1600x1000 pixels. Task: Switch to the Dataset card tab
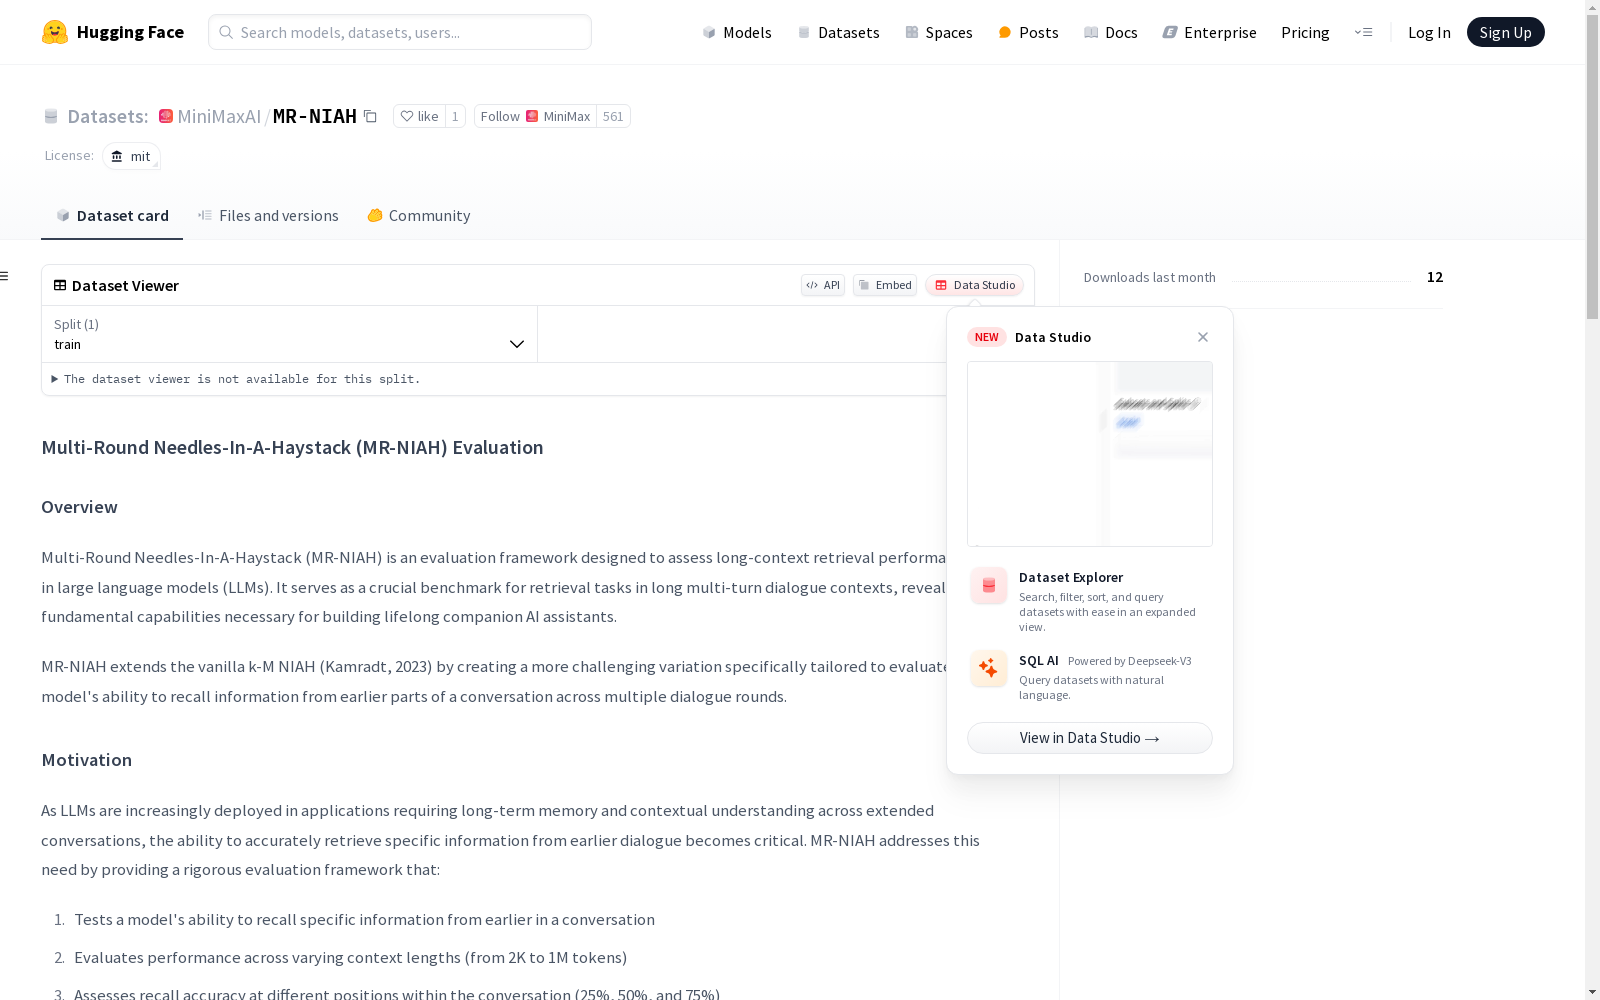(x=112, y=216)
